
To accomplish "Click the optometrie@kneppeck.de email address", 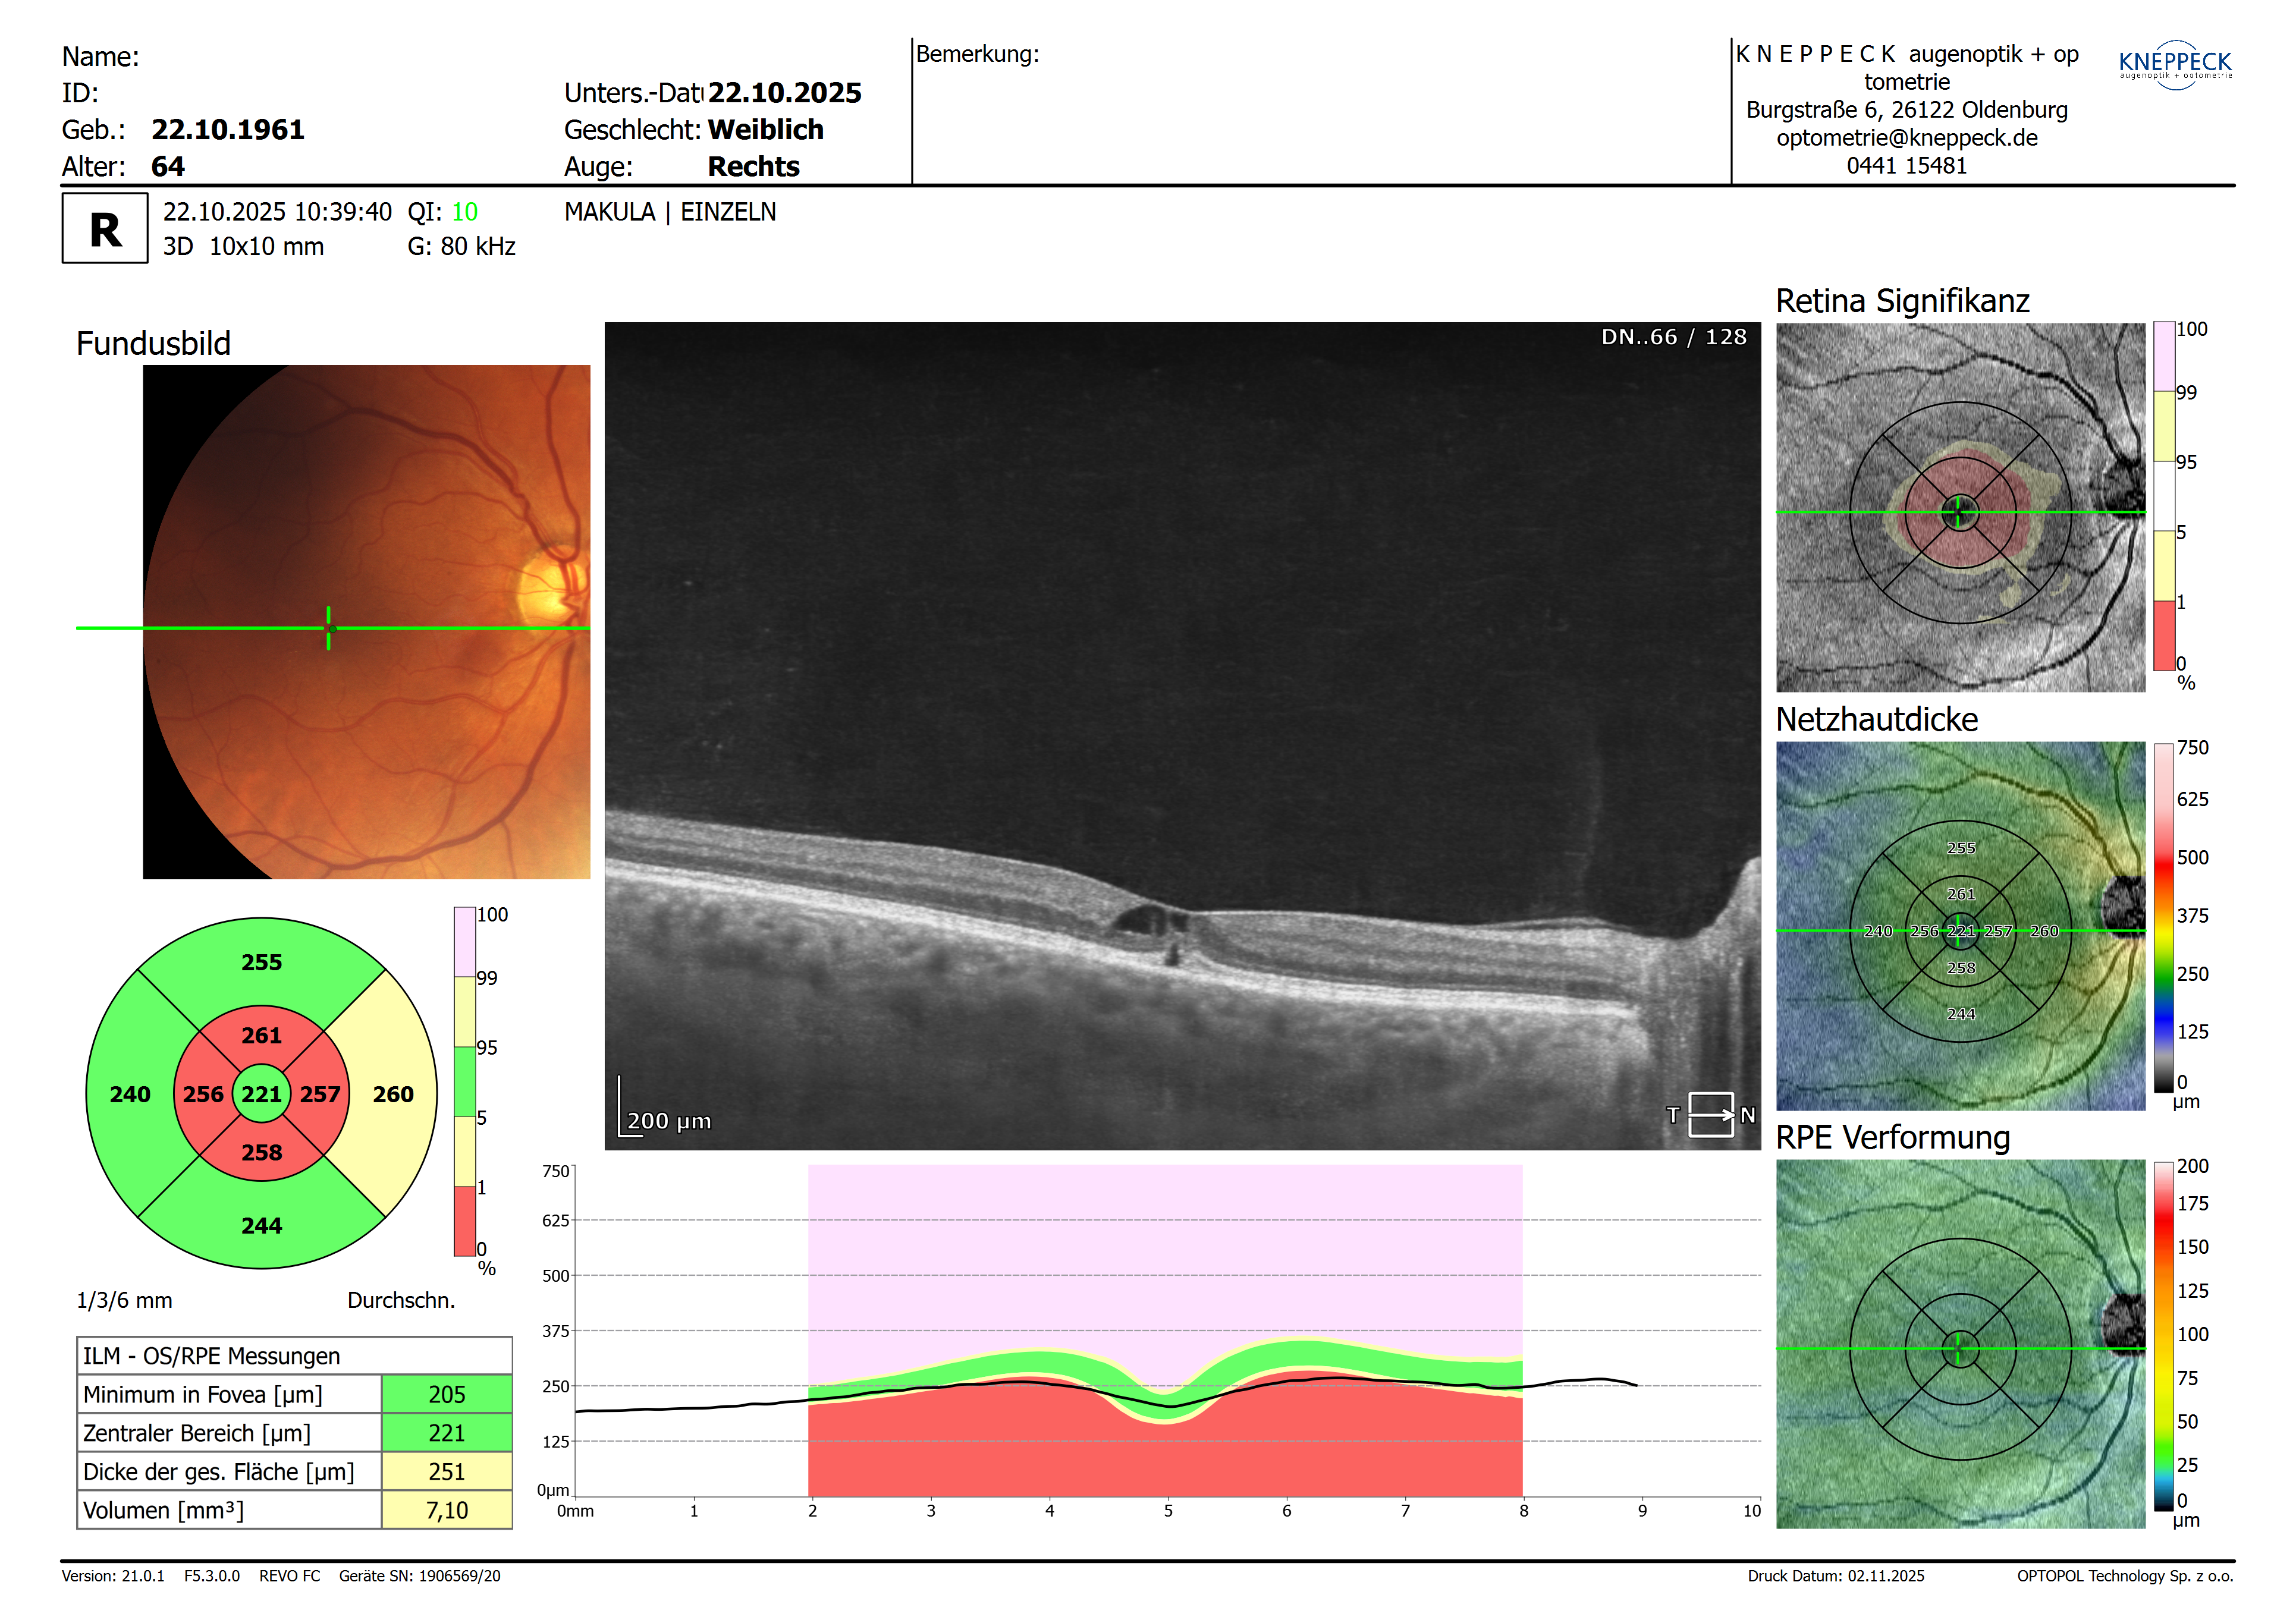I will 1906,138.
